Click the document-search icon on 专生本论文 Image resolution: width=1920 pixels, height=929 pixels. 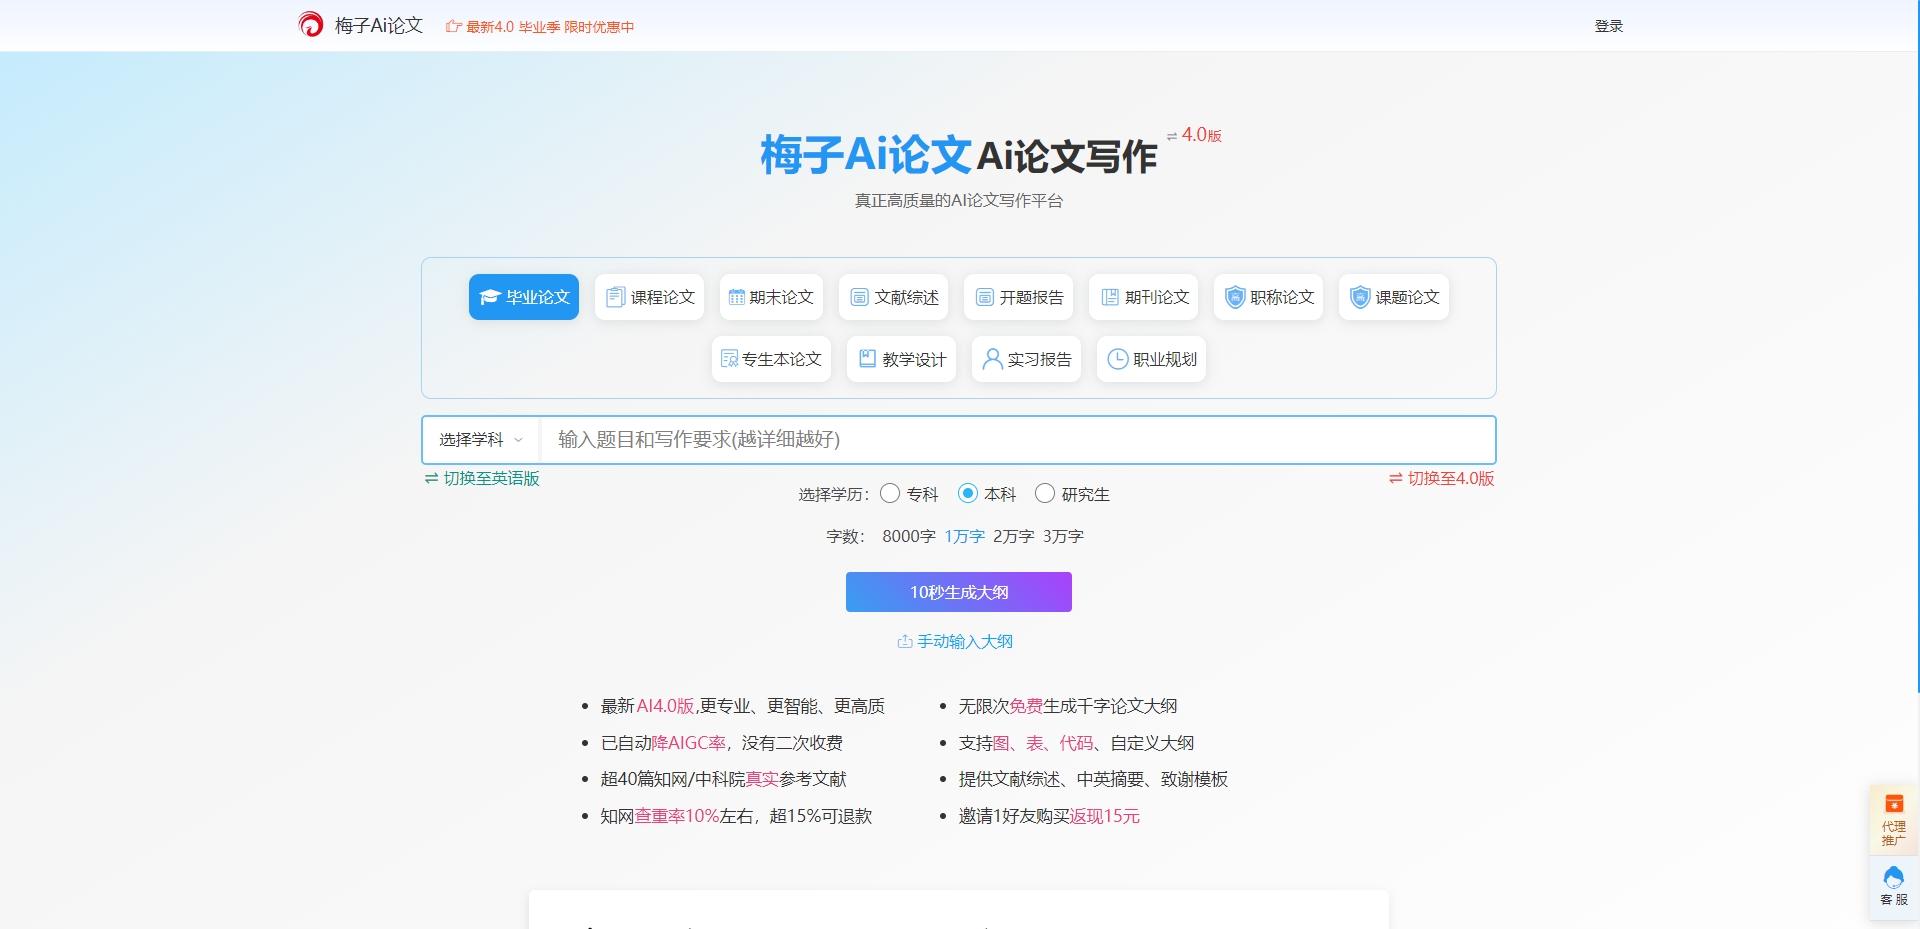(x=730, y=359)
